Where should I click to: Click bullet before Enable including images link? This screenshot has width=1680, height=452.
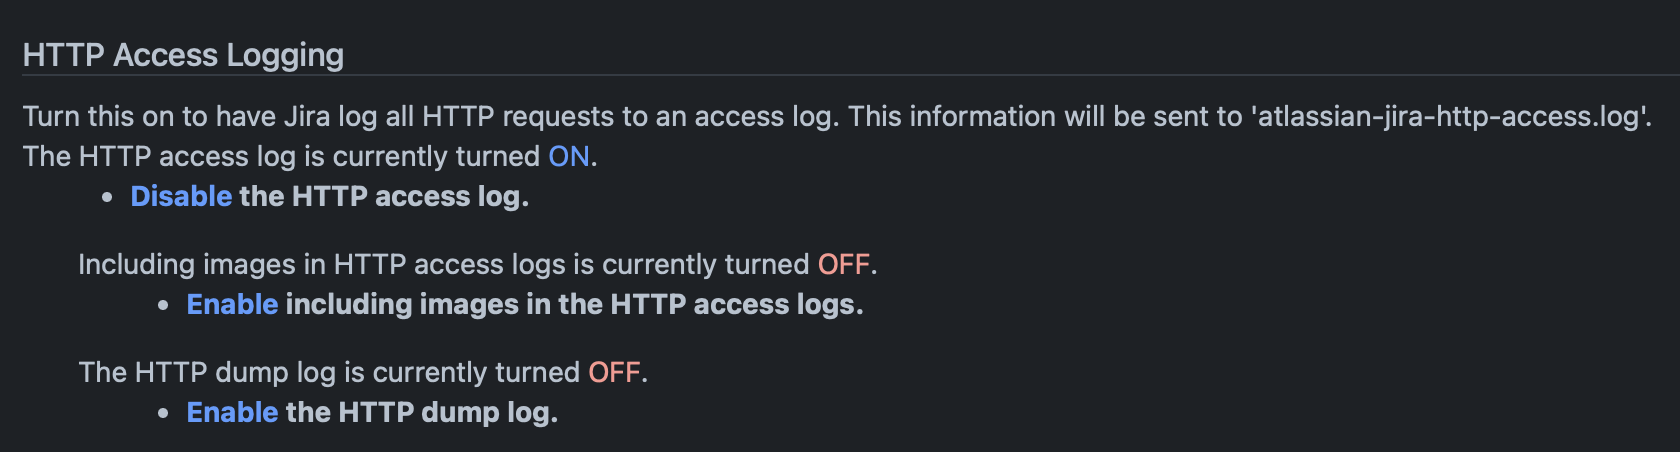[x=164, y=306]
